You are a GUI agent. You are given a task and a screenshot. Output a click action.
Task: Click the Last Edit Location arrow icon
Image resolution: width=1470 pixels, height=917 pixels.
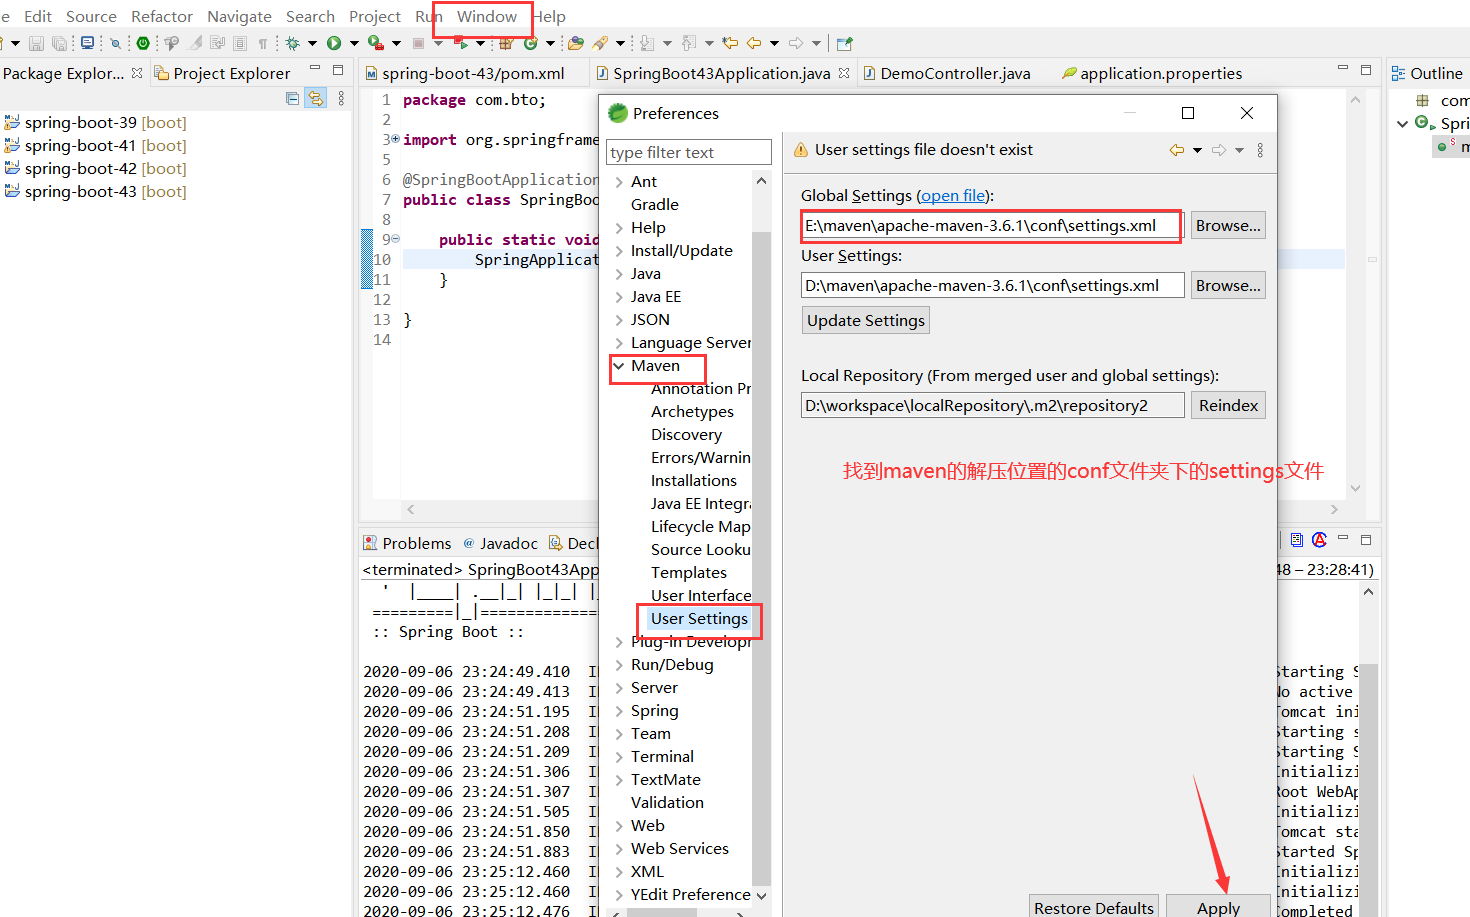click(730, 43)
